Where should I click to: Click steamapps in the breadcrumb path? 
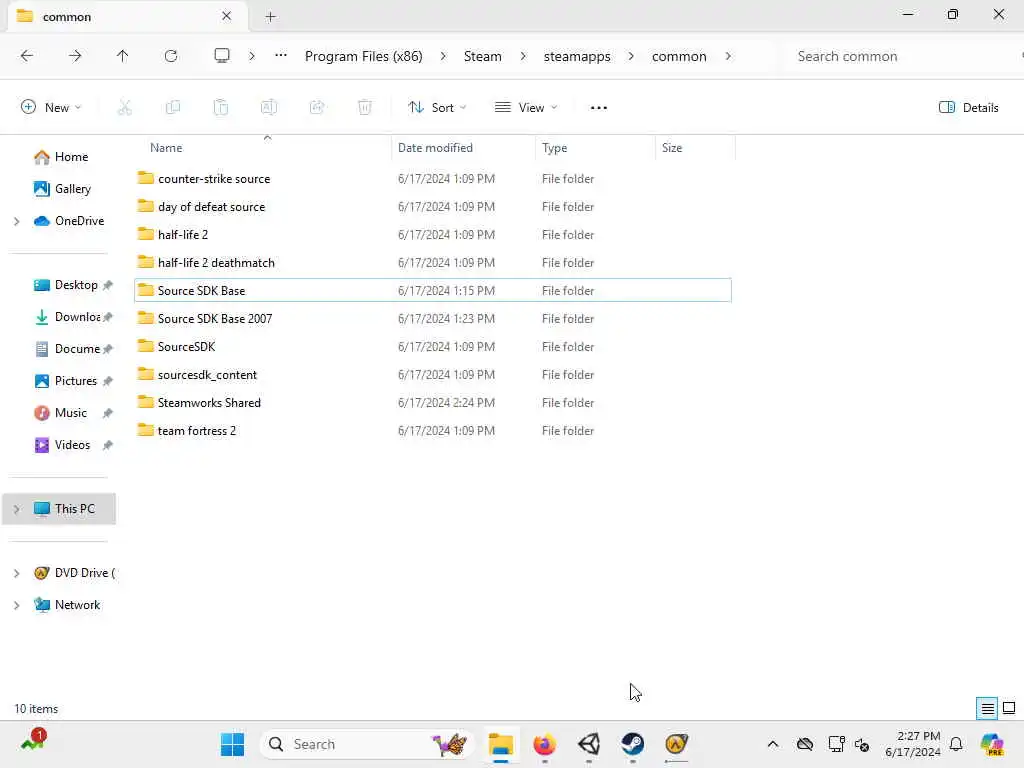(x=577, y=56)
